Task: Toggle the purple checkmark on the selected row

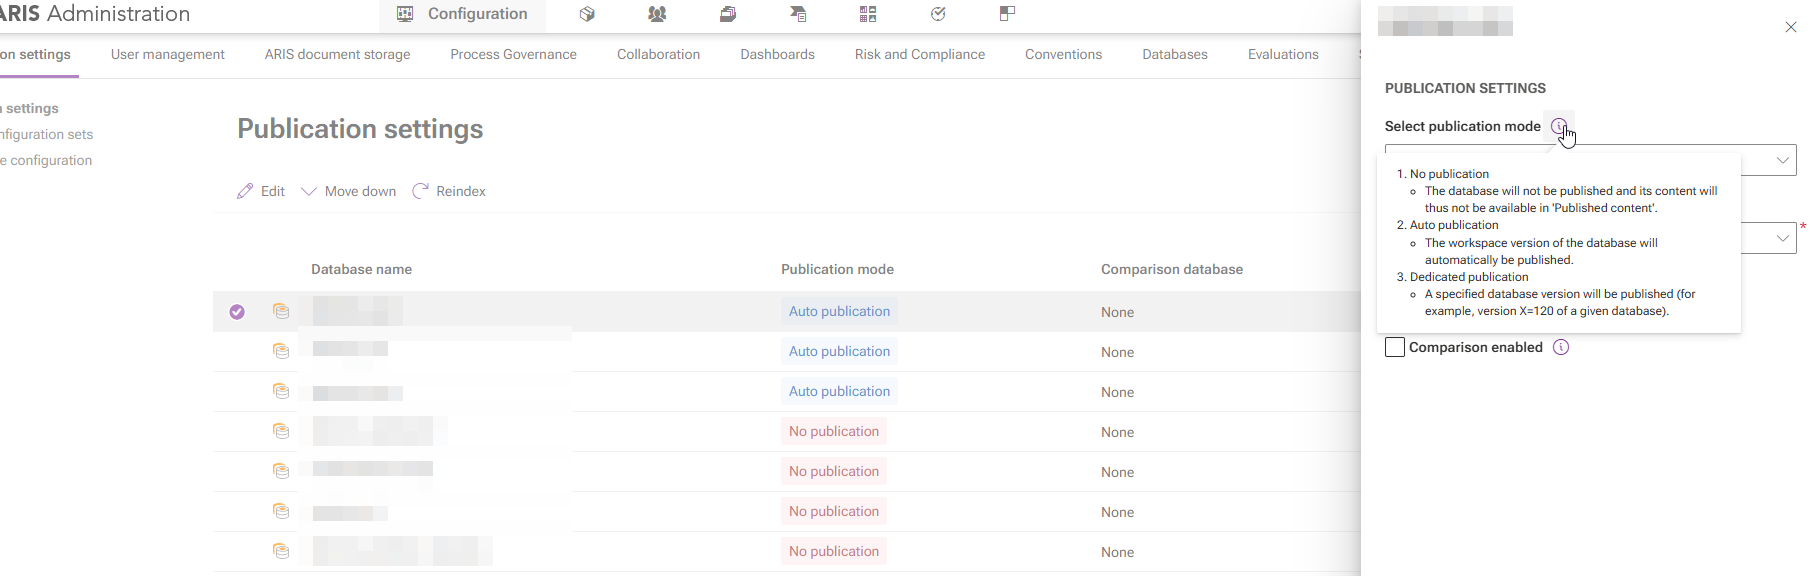Action: [237, 312]
